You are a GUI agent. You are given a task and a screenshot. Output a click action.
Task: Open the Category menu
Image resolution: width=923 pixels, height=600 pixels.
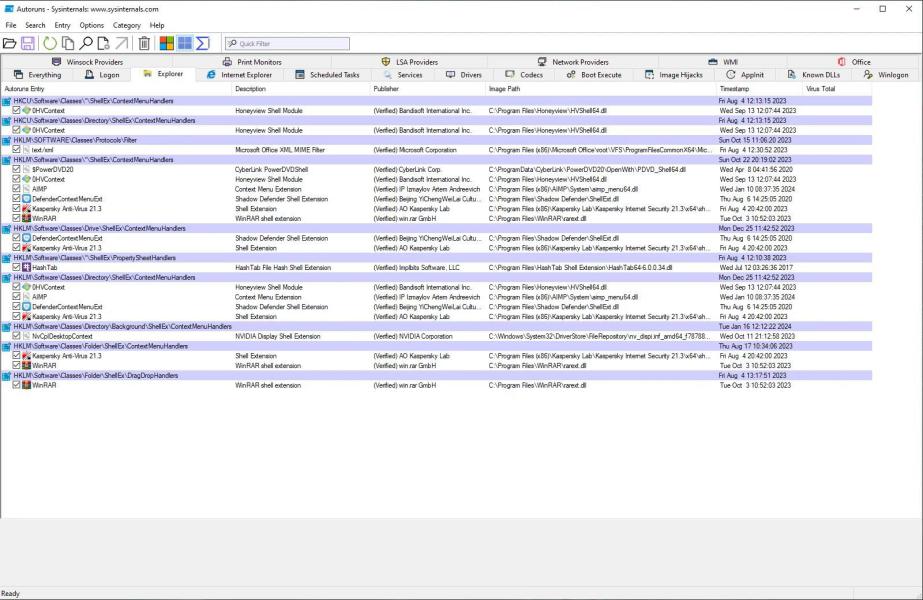click(127, 25)
